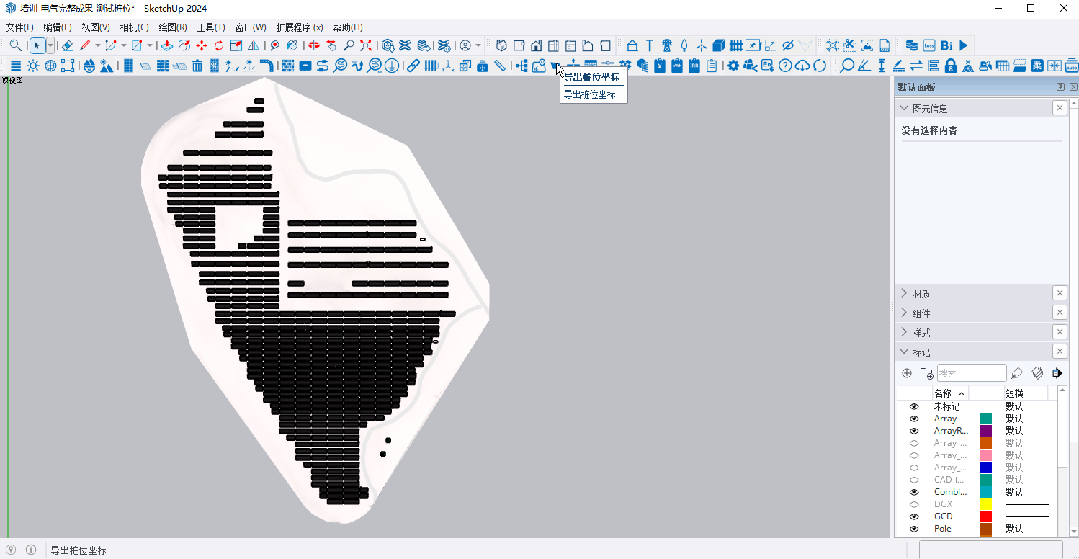The height and width of the screenshot is (559, 1079).
Task: Click the red Move tool icon
Action: coord(202,46)
